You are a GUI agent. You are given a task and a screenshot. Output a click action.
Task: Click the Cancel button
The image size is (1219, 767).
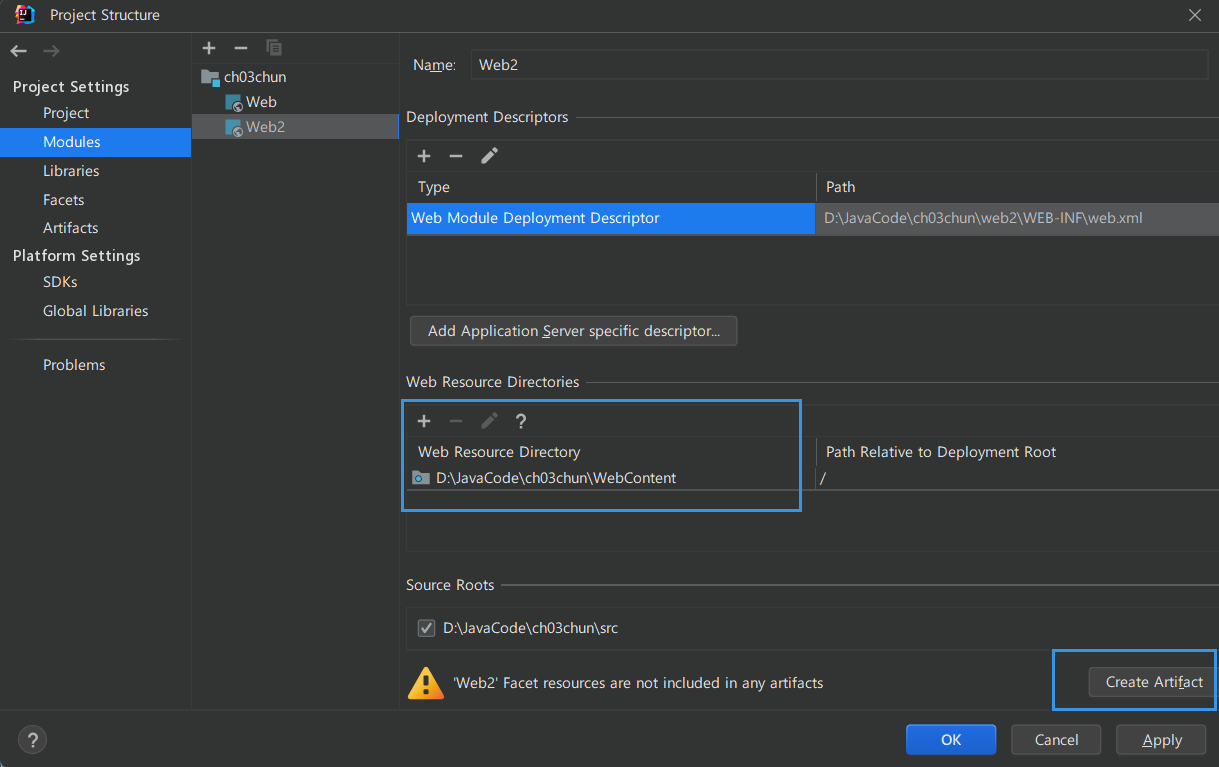(x=1056, y=740)
